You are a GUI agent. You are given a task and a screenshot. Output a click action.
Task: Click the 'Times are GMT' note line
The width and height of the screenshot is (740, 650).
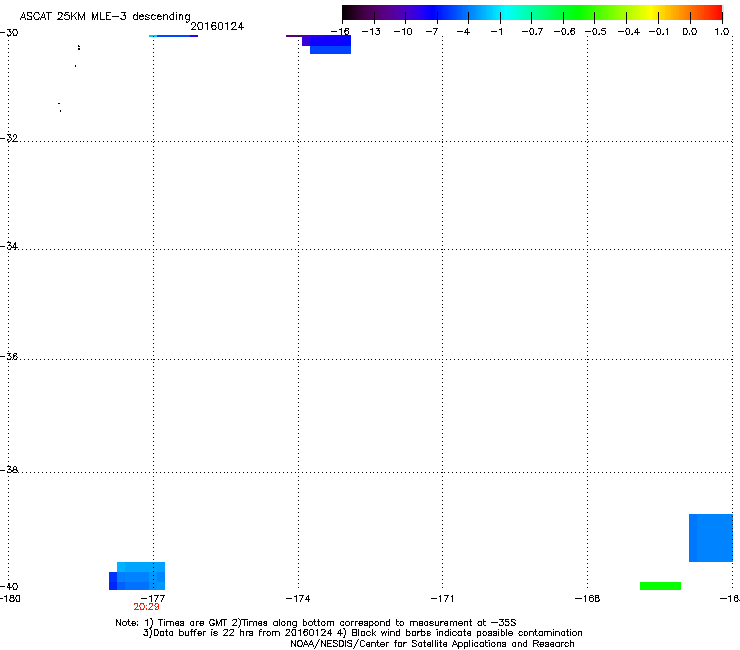[316, 623]
